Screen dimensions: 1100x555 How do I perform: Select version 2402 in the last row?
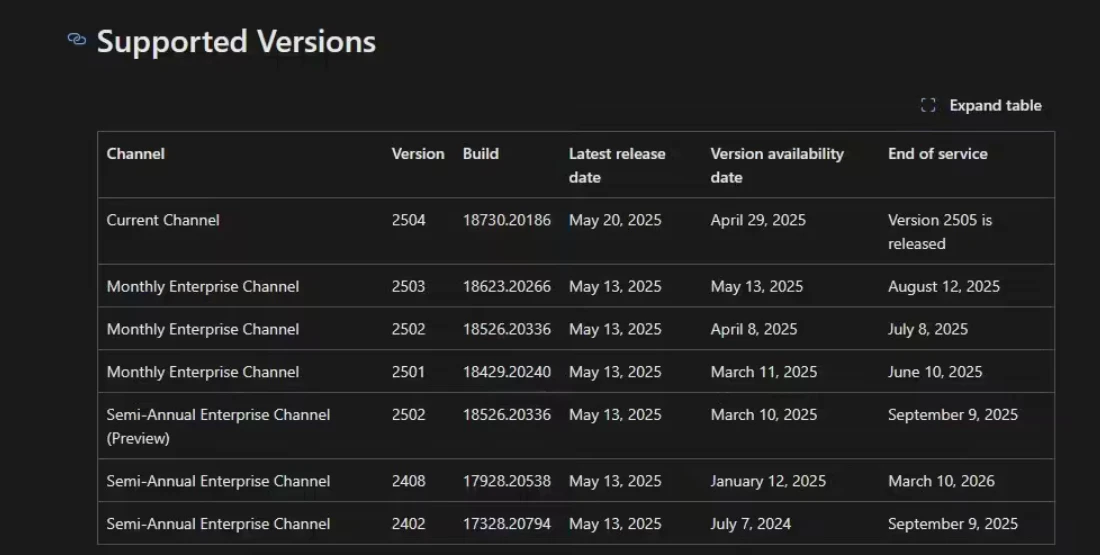coord(408,524)
